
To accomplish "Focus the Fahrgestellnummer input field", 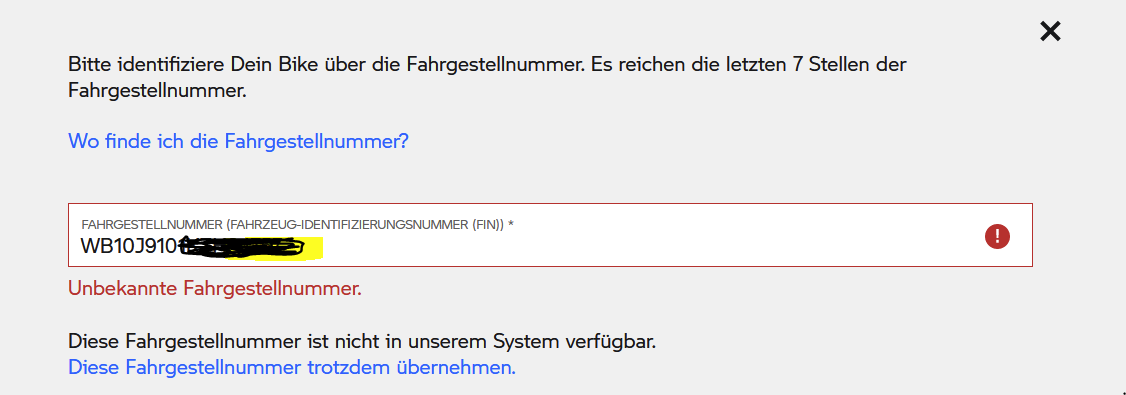I will (x=550, y=235).
